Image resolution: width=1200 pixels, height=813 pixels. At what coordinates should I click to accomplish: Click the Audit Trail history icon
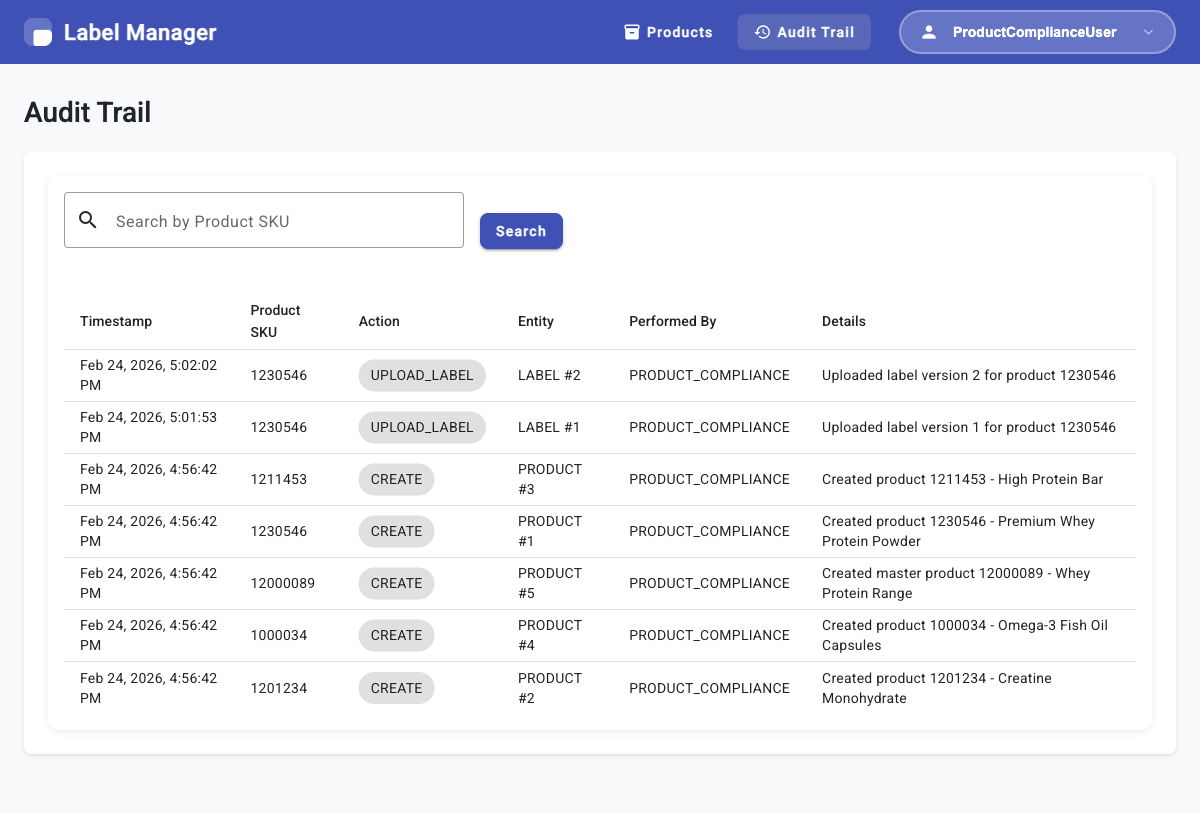[762, 32]
